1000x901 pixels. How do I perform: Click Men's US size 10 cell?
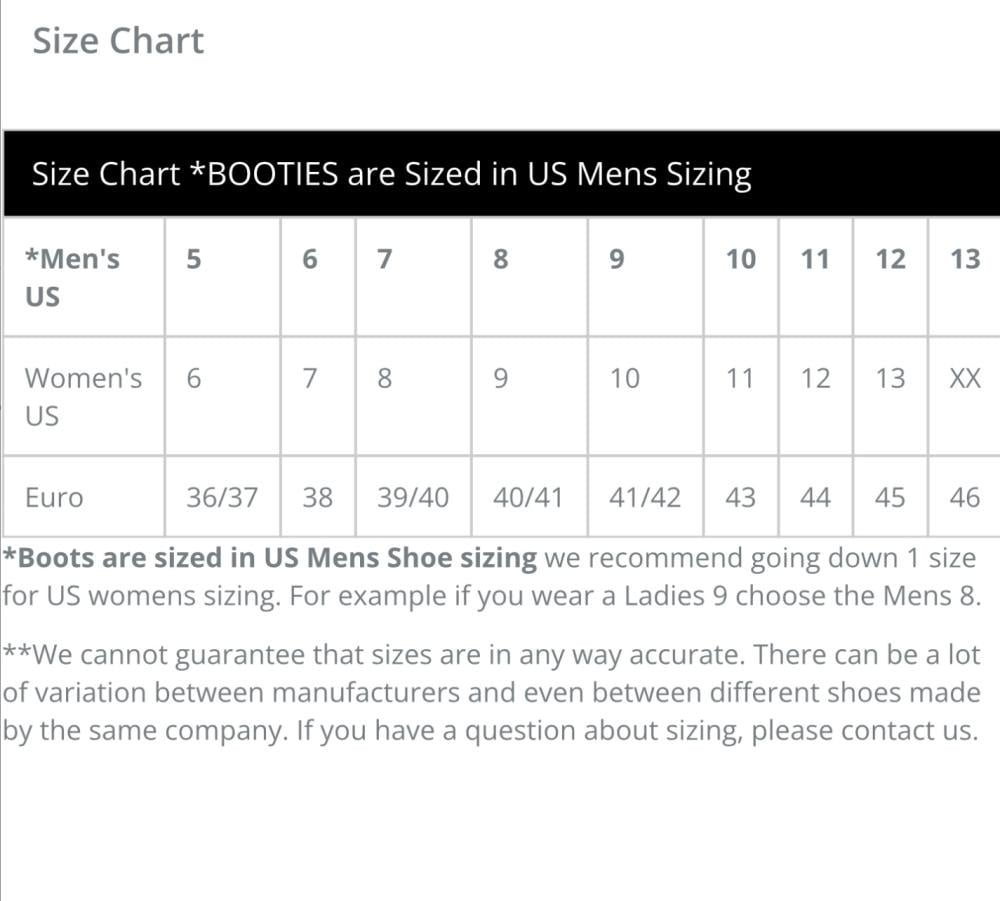click(741, 260)
